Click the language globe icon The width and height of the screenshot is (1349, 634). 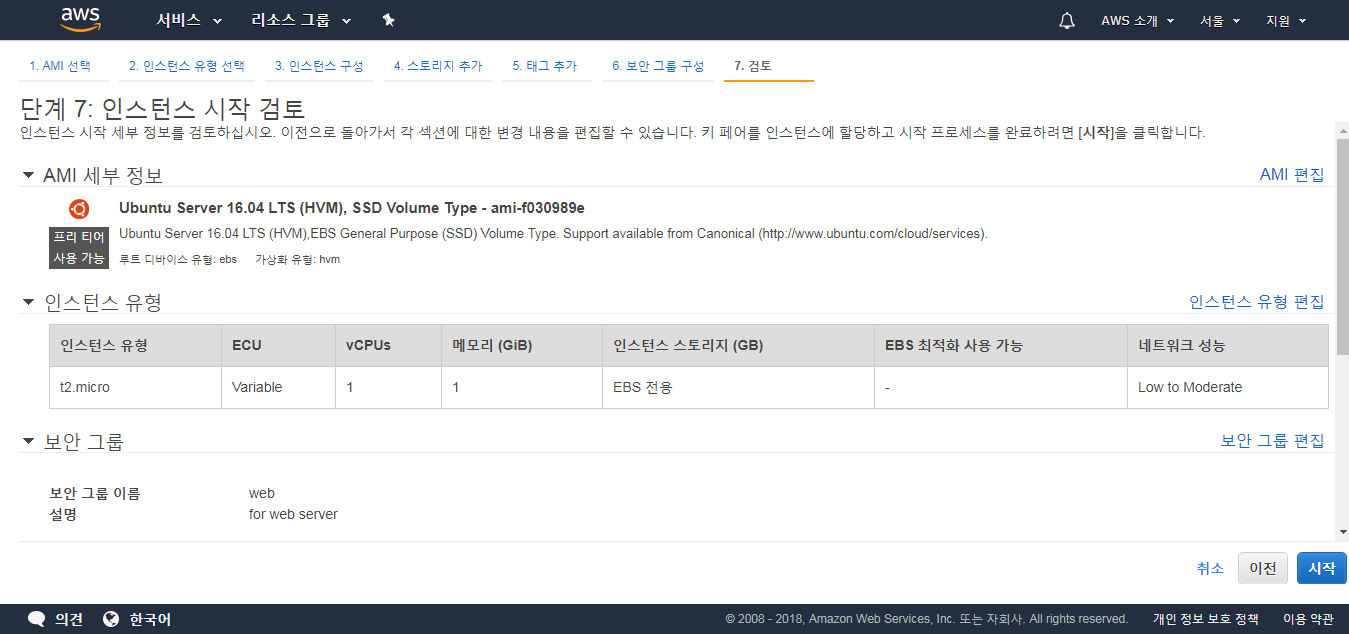pyautogui.click(x=111, y=619)
